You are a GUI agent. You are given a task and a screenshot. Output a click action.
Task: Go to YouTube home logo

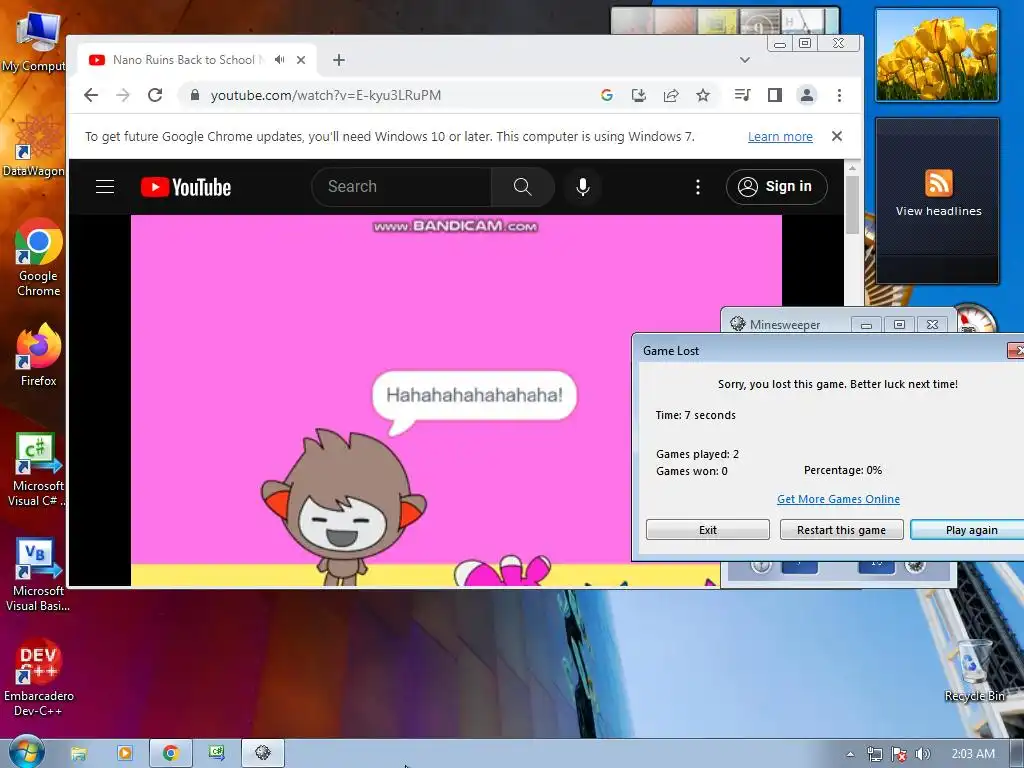tap(186, 187)
